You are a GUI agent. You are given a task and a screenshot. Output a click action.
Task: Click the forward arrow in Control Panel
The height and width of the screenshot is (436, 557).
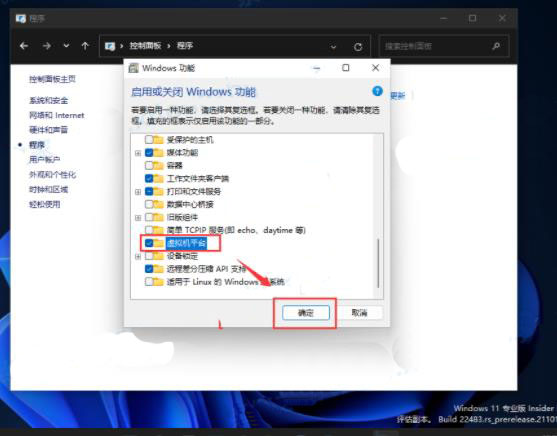(47, 46)
